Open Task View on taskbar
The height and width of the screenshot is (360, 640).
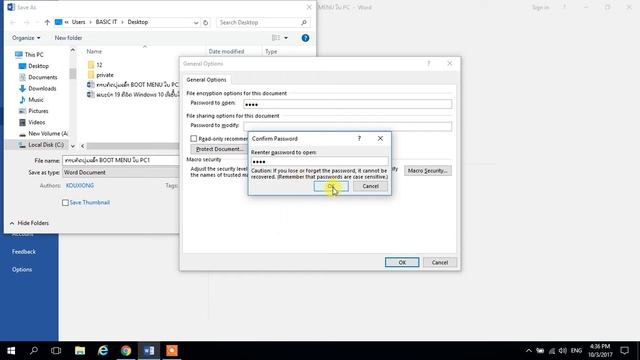click(x=56, y=351)
